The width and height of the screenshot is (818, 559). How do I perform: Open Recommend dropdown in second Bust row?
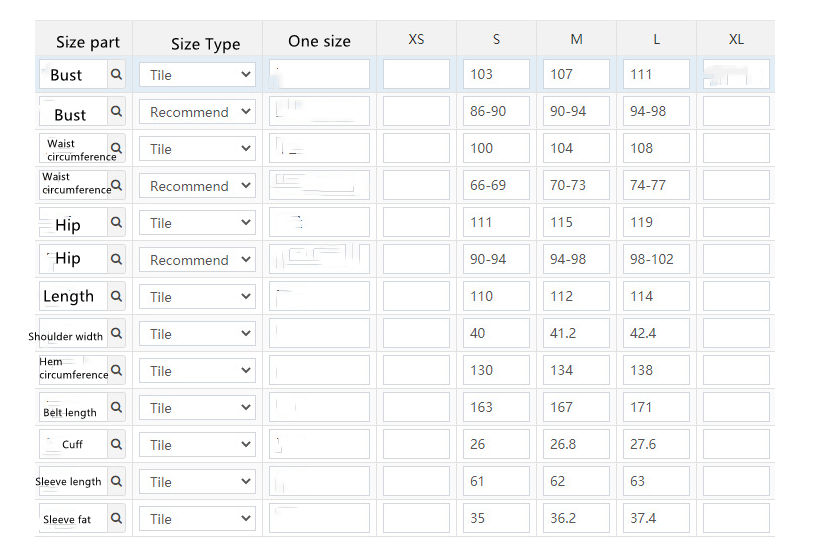coord(197,112)
